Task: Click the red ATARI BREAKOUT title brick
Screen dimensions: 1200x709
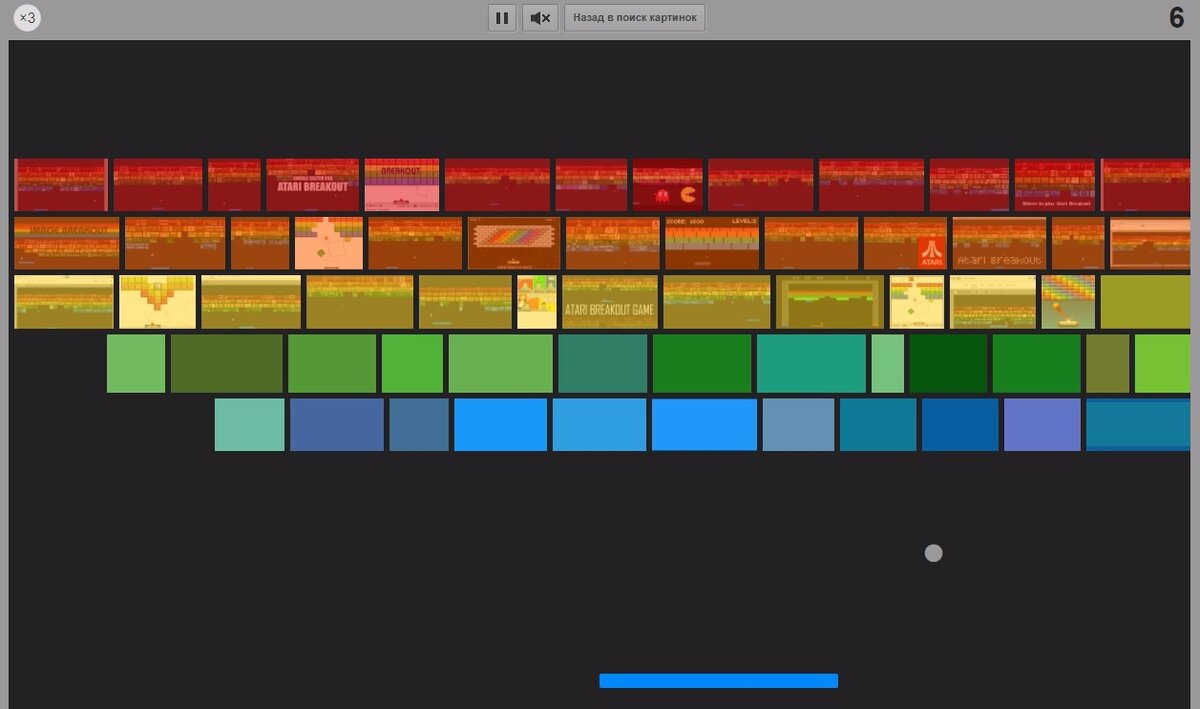Action: point(313,185)
